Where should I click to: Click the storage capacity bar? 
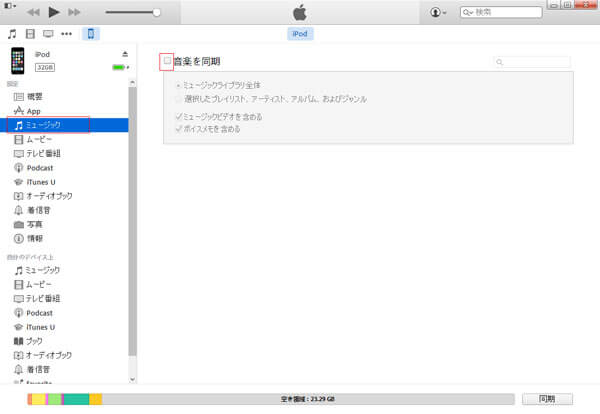coord(271,399)
